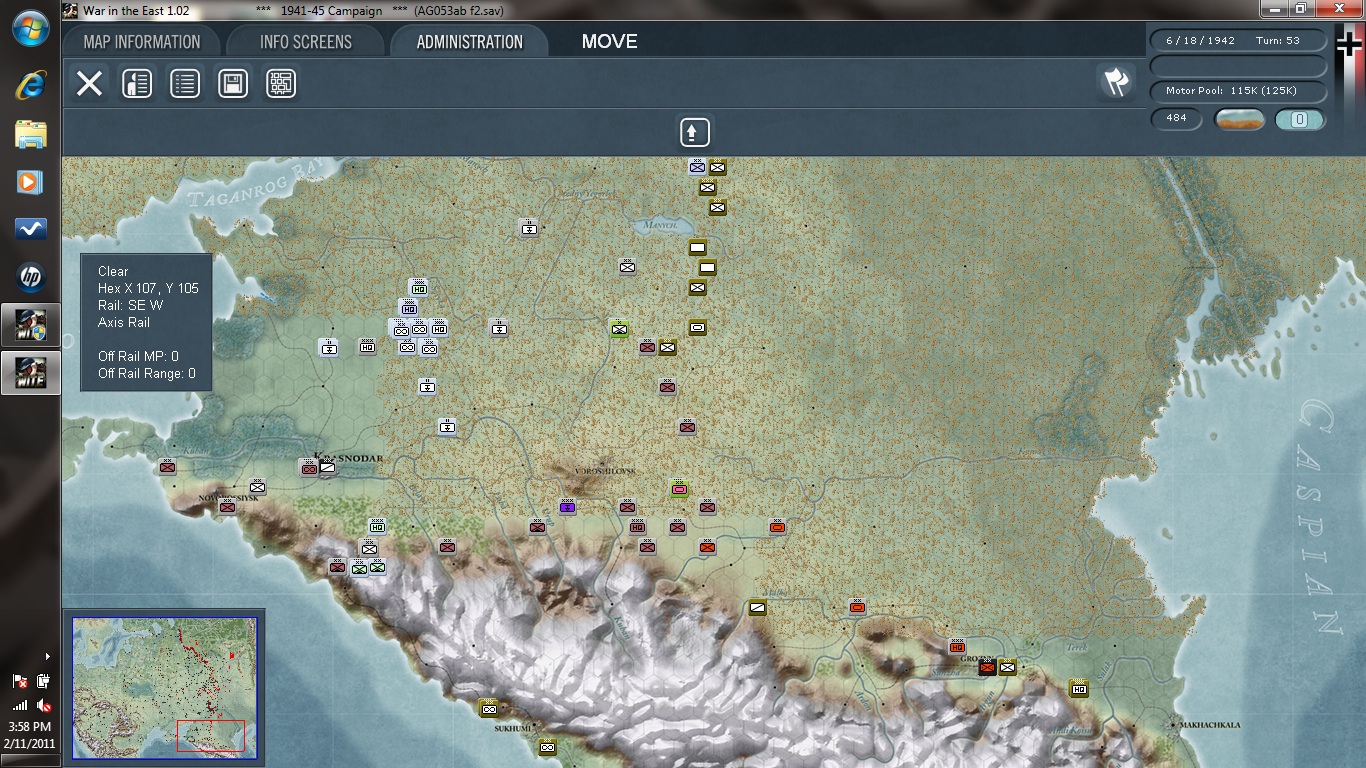Open Windows Explorer folder in taskbar

pyautogui.click(x=30, y=133)
